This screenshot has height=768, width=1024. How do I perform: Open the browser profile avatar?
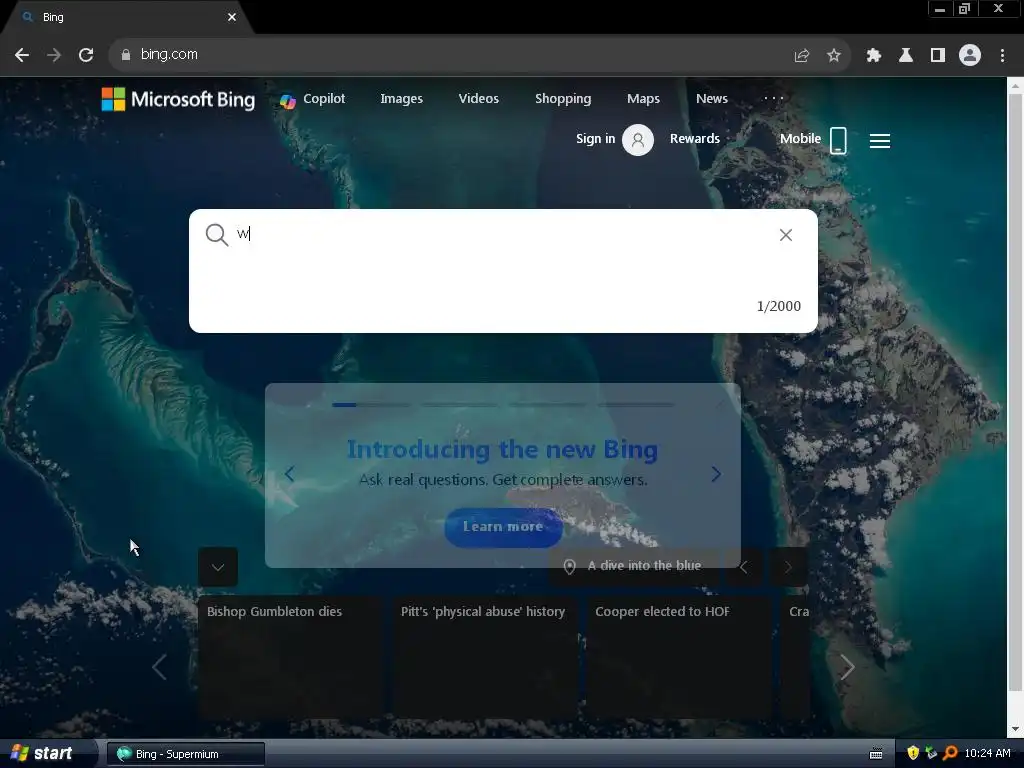pos(970,56)
